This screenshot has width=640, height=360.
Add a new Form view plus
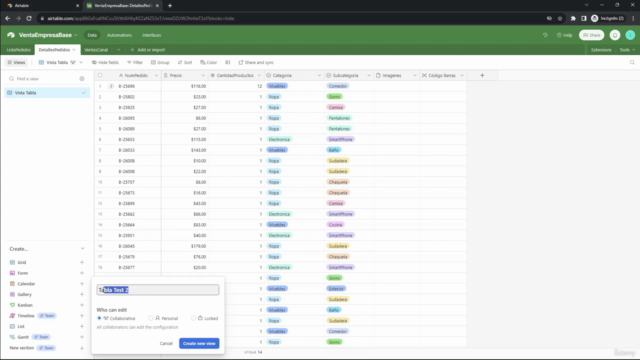click(x=82, y=273)
